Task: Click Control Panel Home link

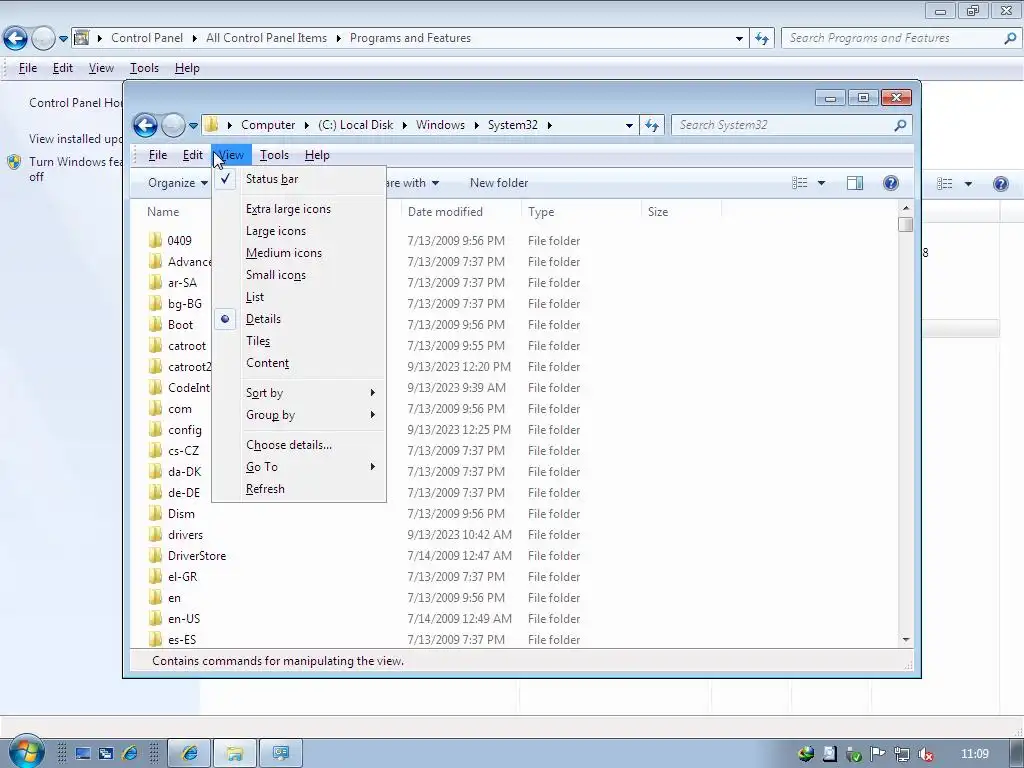Action: point(76,103)
